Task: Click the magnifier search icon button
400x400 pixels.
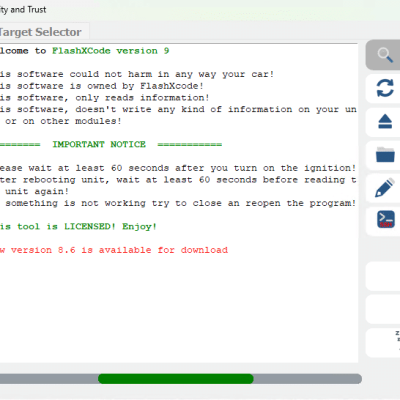Action: point(383,55)
